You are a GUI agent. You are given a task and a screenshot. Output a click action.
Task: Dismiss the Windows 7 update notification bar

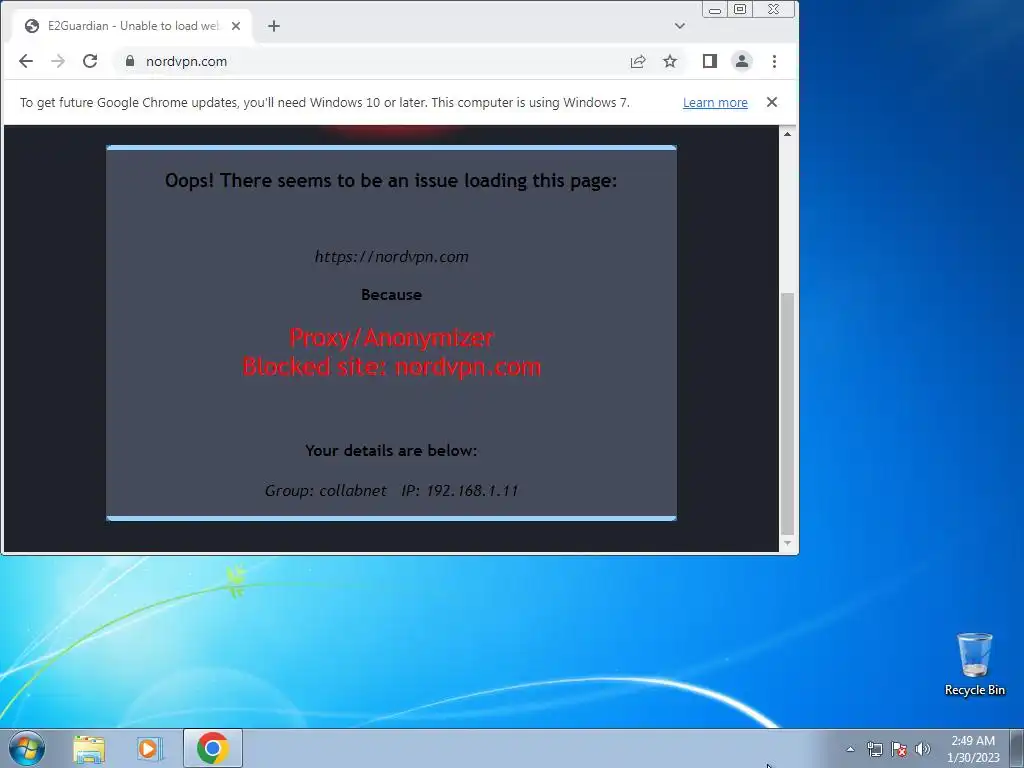pyautogui.click(x=772, y=102)
